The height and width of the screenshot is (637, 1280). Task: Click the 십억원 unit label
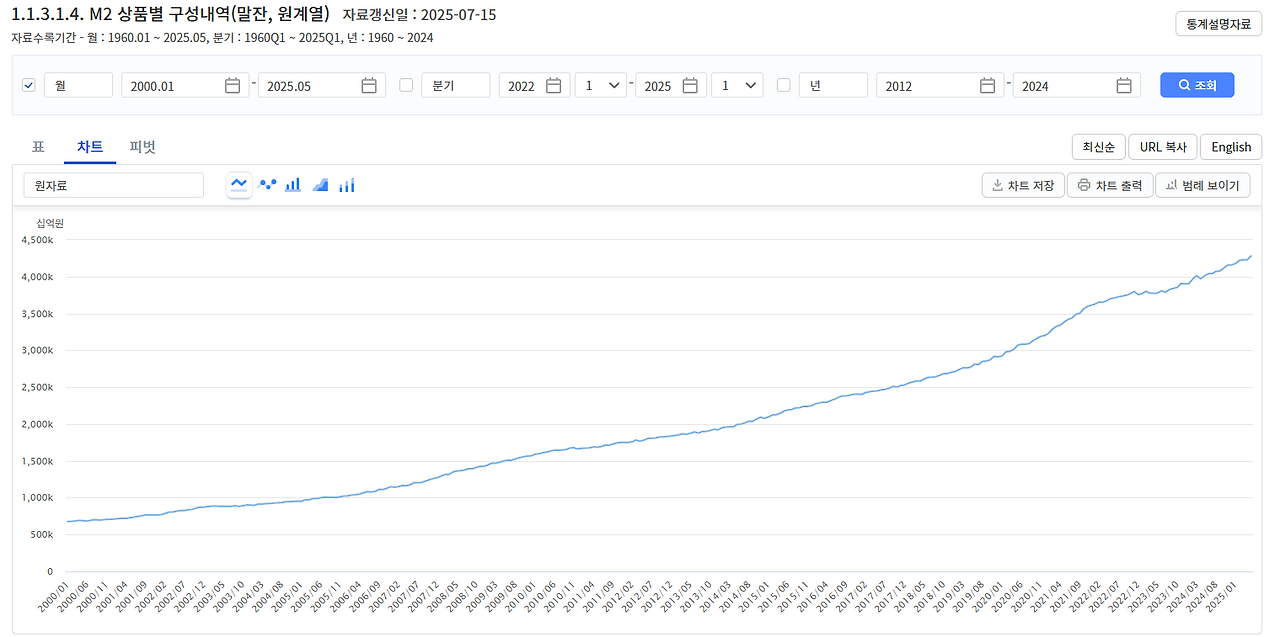tap(50, 223)
